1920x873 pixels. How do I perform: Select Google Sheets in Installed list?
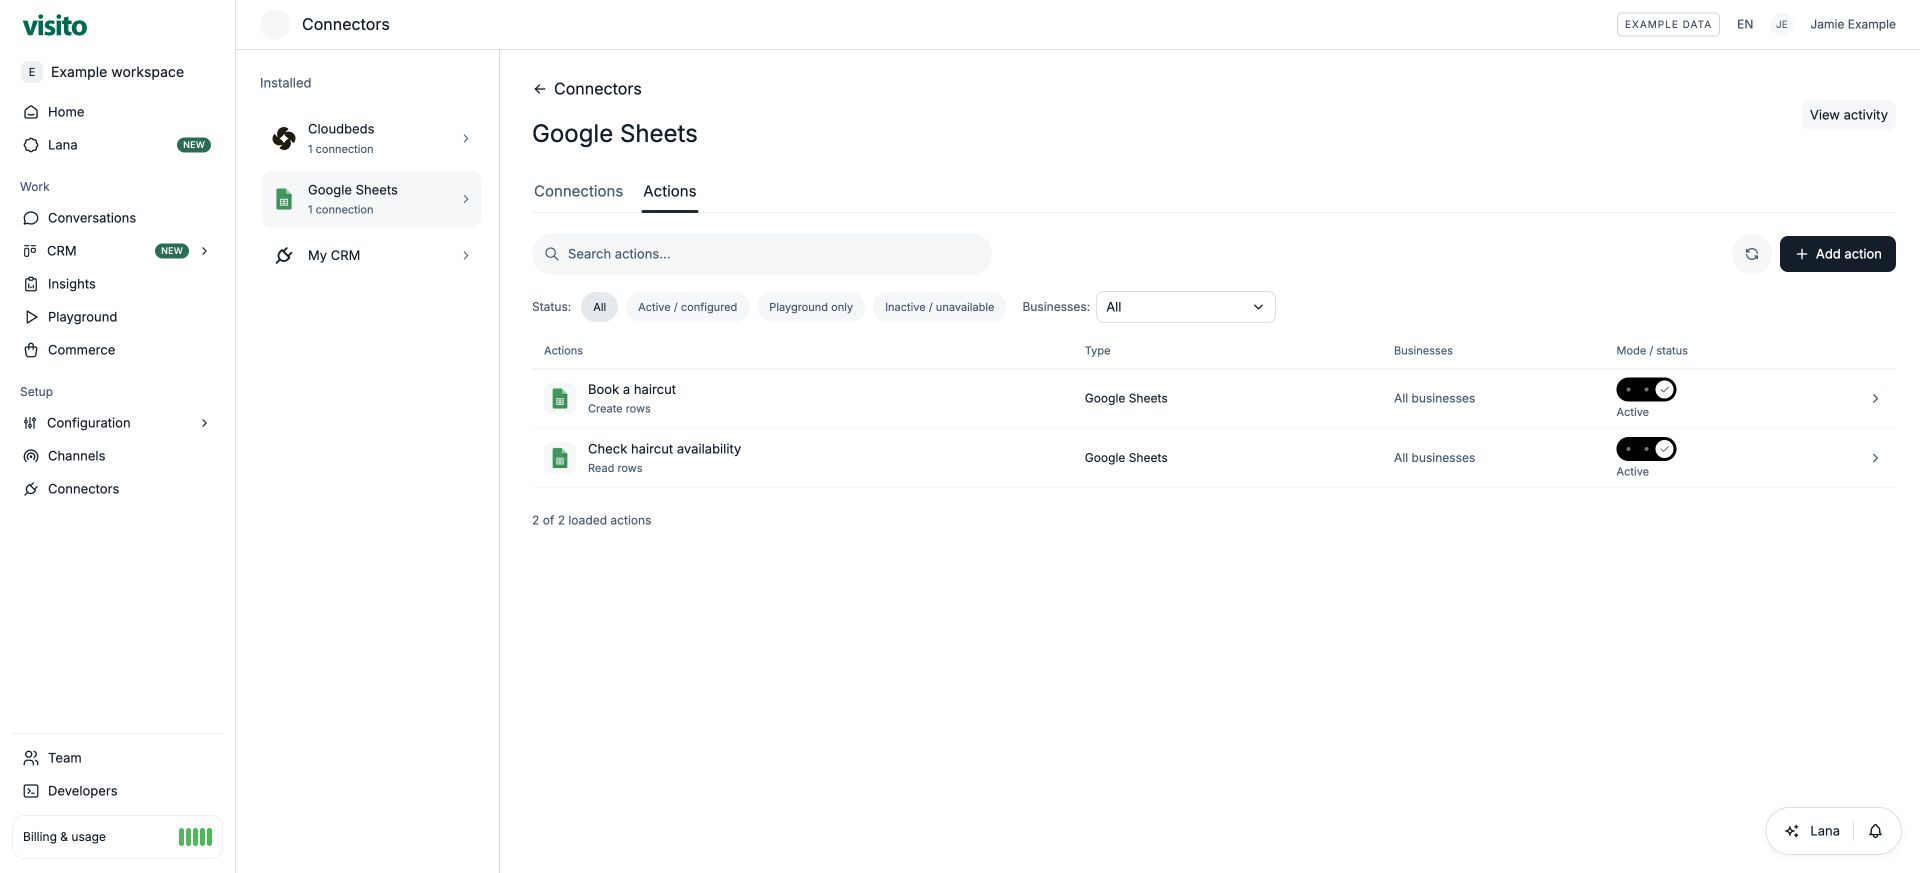click(371, 199)
